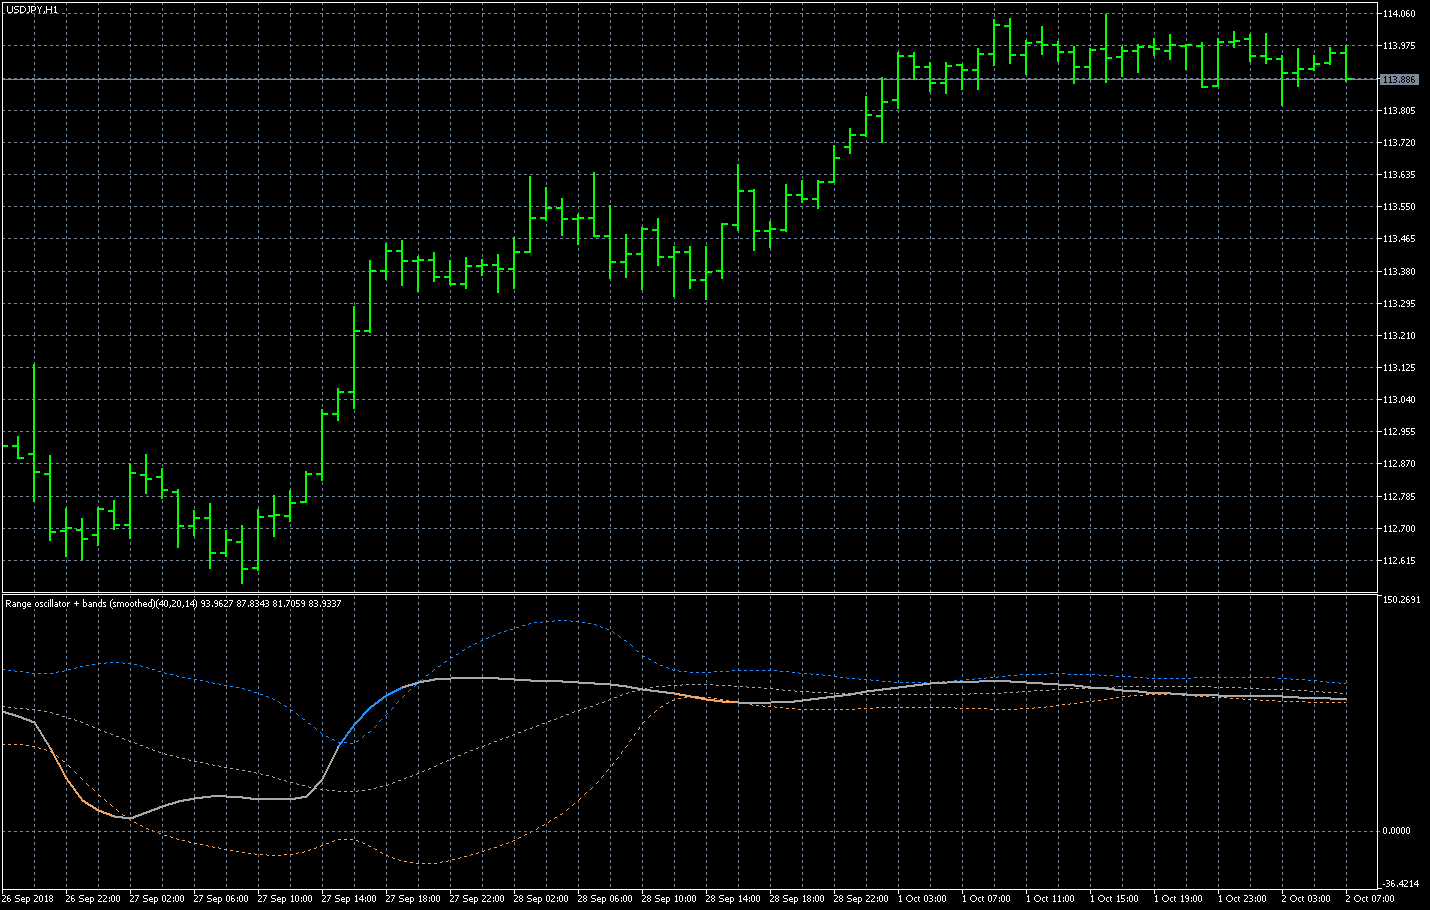1430x910 pixels.
Task: Click the -36.4214 indicator scale value
Action: click(1400, 883)
